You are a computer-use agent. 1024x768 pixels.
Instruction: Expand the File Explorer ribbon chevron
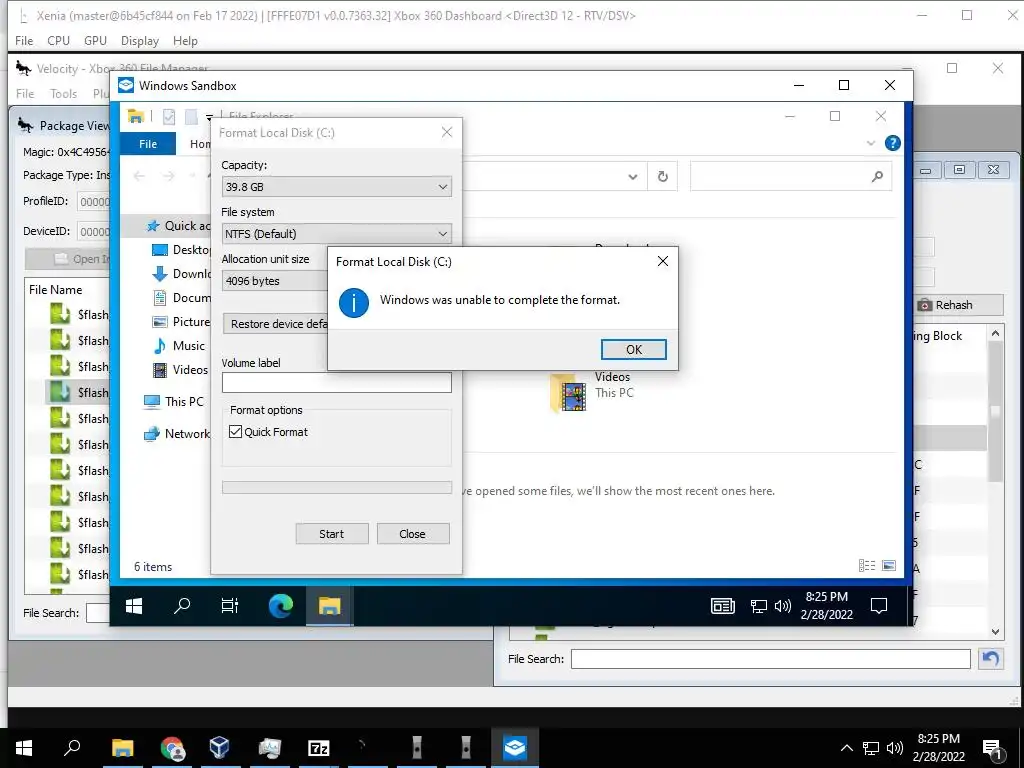pos(871,143)
